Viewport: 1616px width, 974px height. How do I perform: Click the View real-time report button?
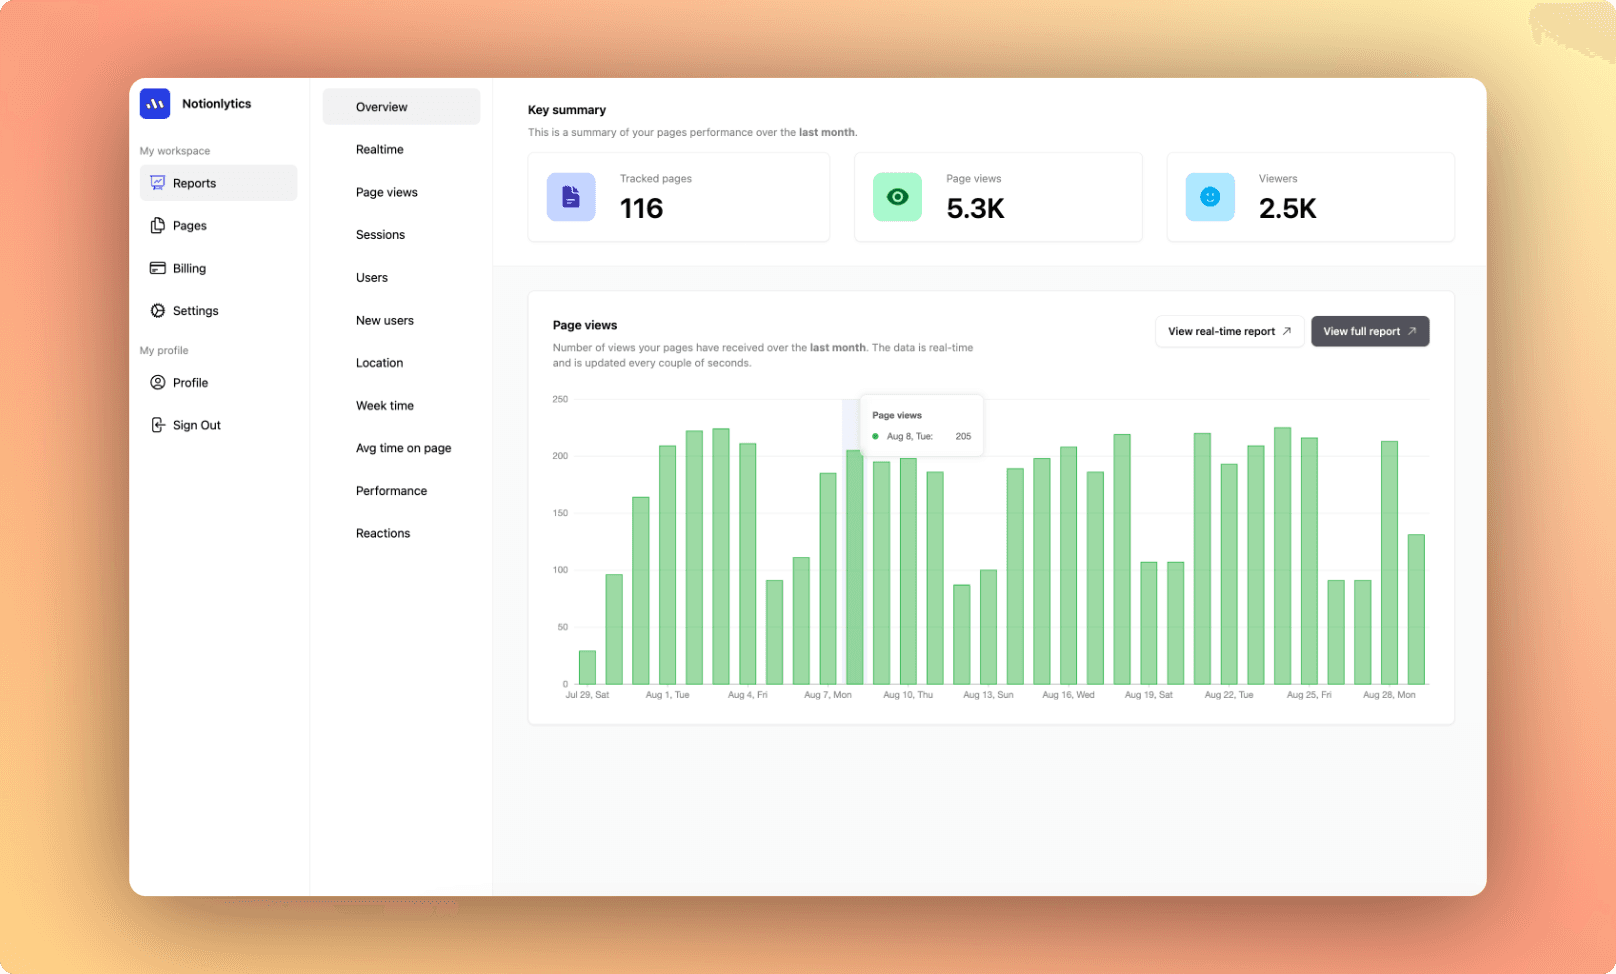(x=1229, y=332)
